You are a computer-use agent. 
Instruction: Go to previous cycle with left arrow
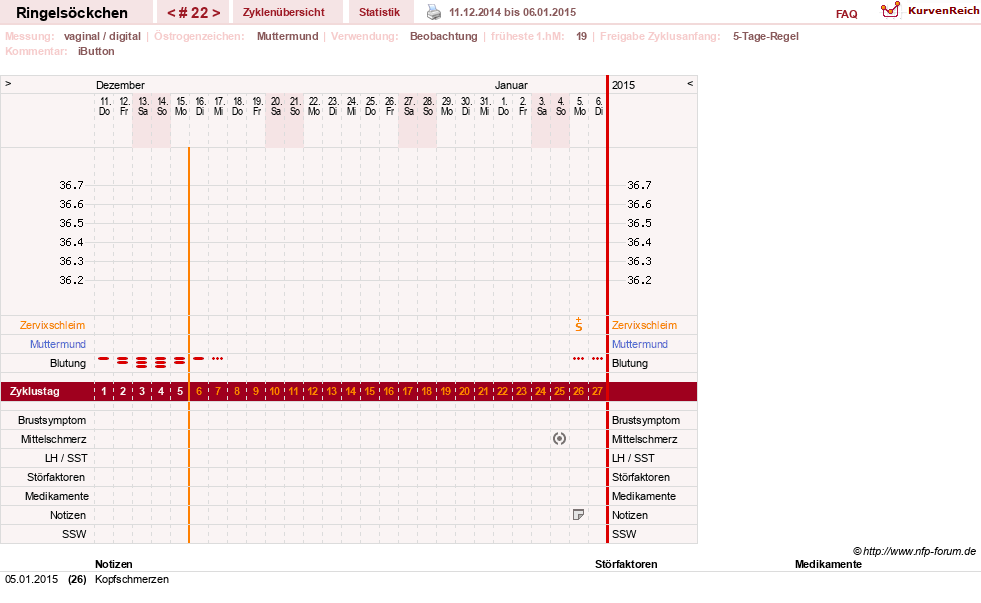pyautogui.click(x=171, y=13)
